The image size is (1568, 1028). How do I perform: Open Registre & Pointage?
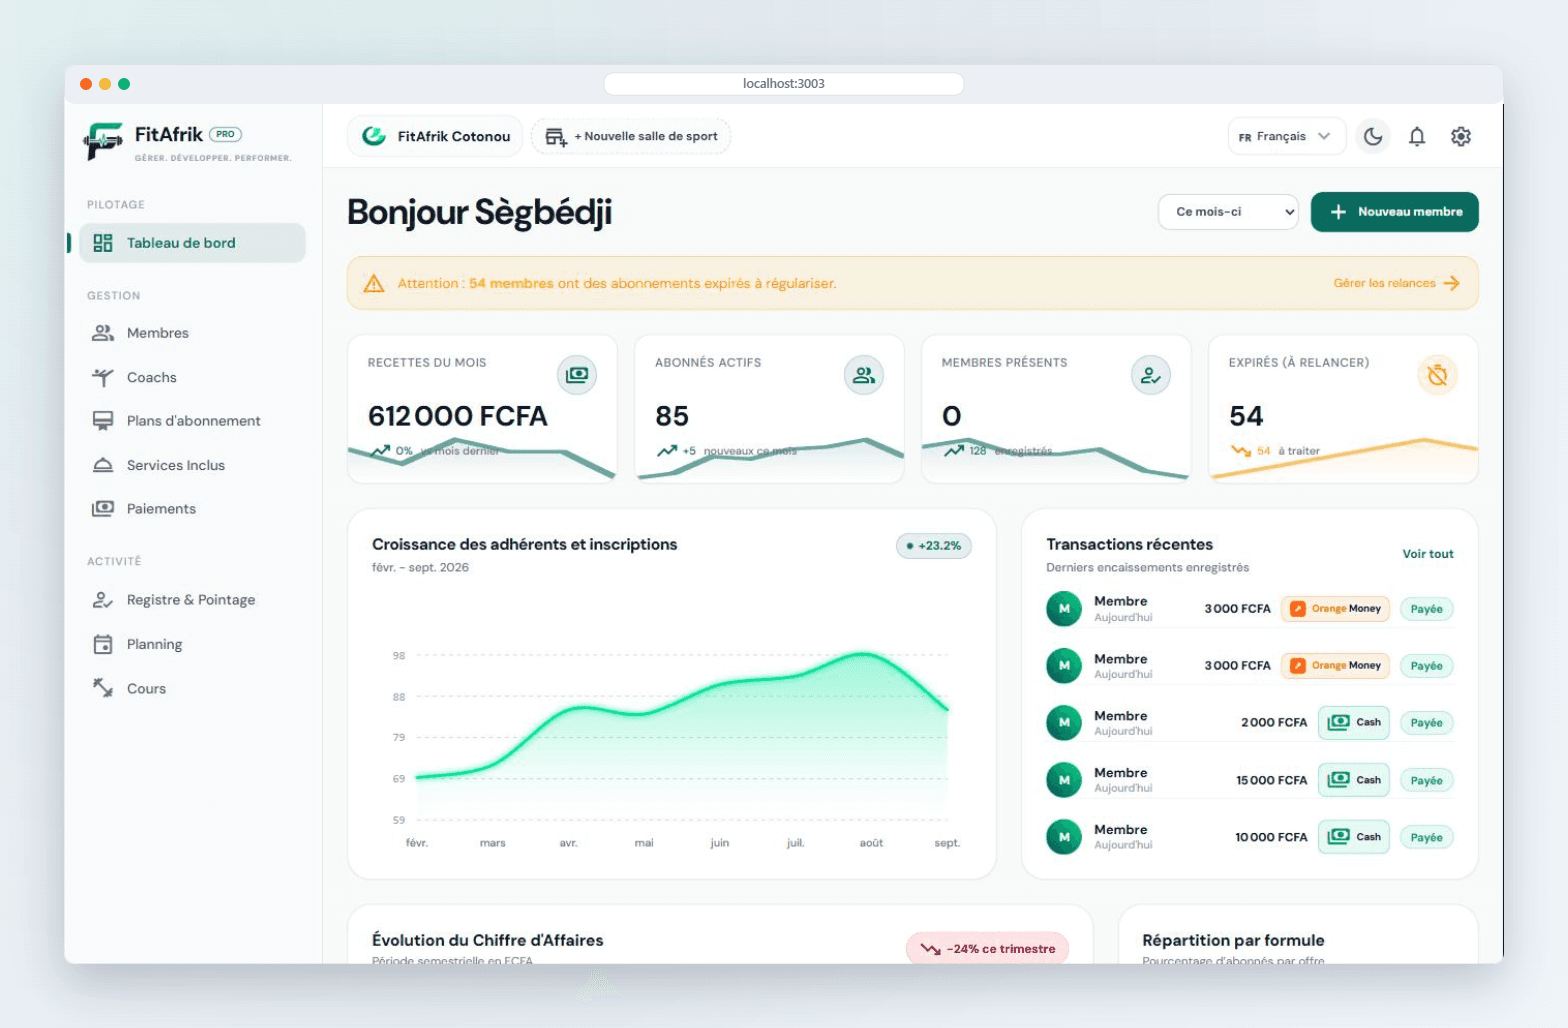(192, 600)
